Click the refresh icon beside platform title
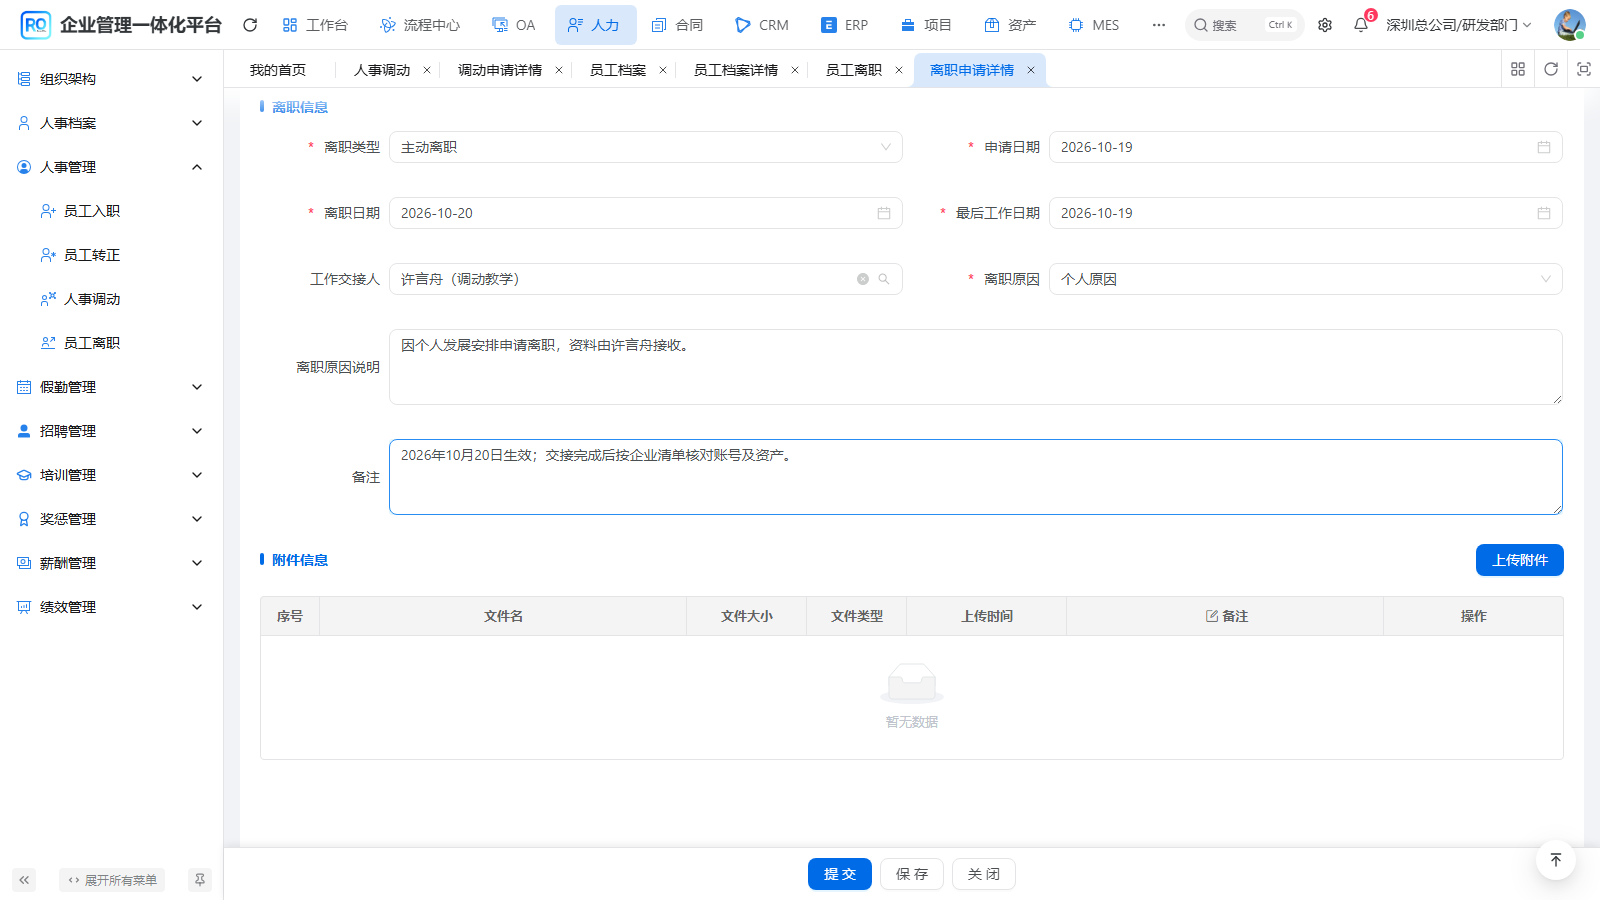The image size is (1600, 900). [x=250, y=25]
